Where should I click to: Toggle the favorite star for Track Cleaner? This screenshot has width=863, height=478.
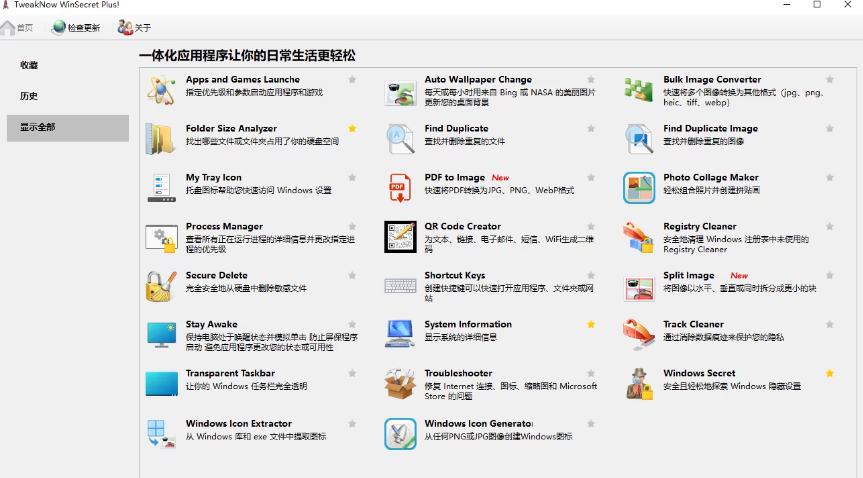point(830,324)
